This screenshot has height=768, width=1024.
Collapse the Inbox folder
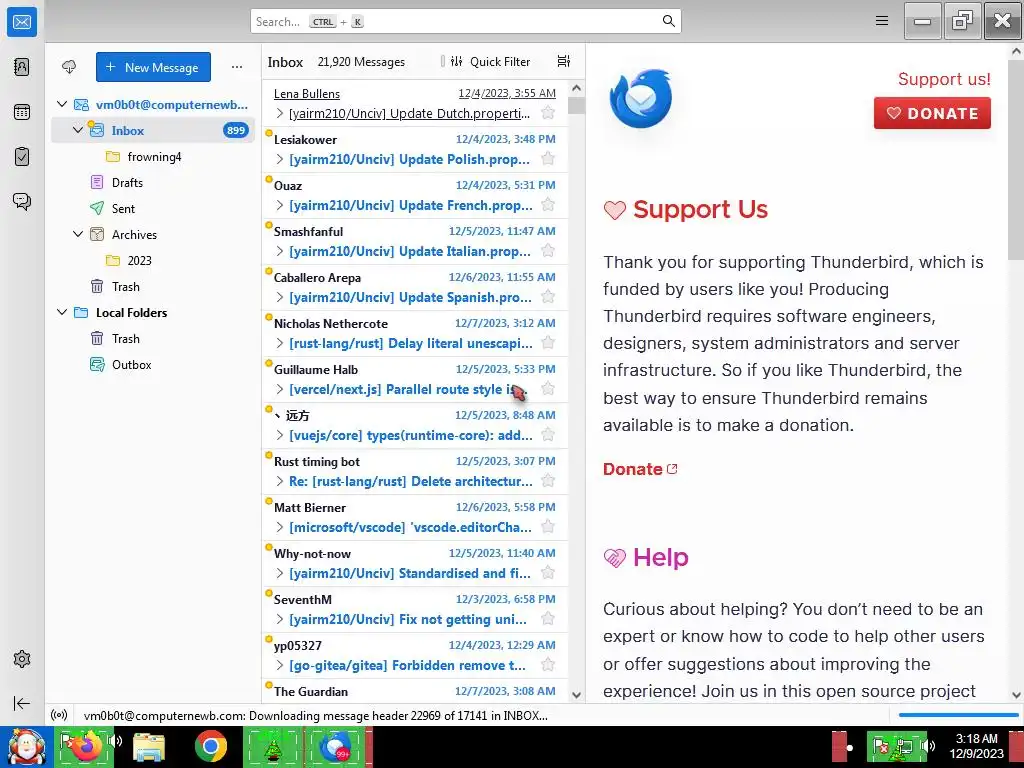[78, 130]
